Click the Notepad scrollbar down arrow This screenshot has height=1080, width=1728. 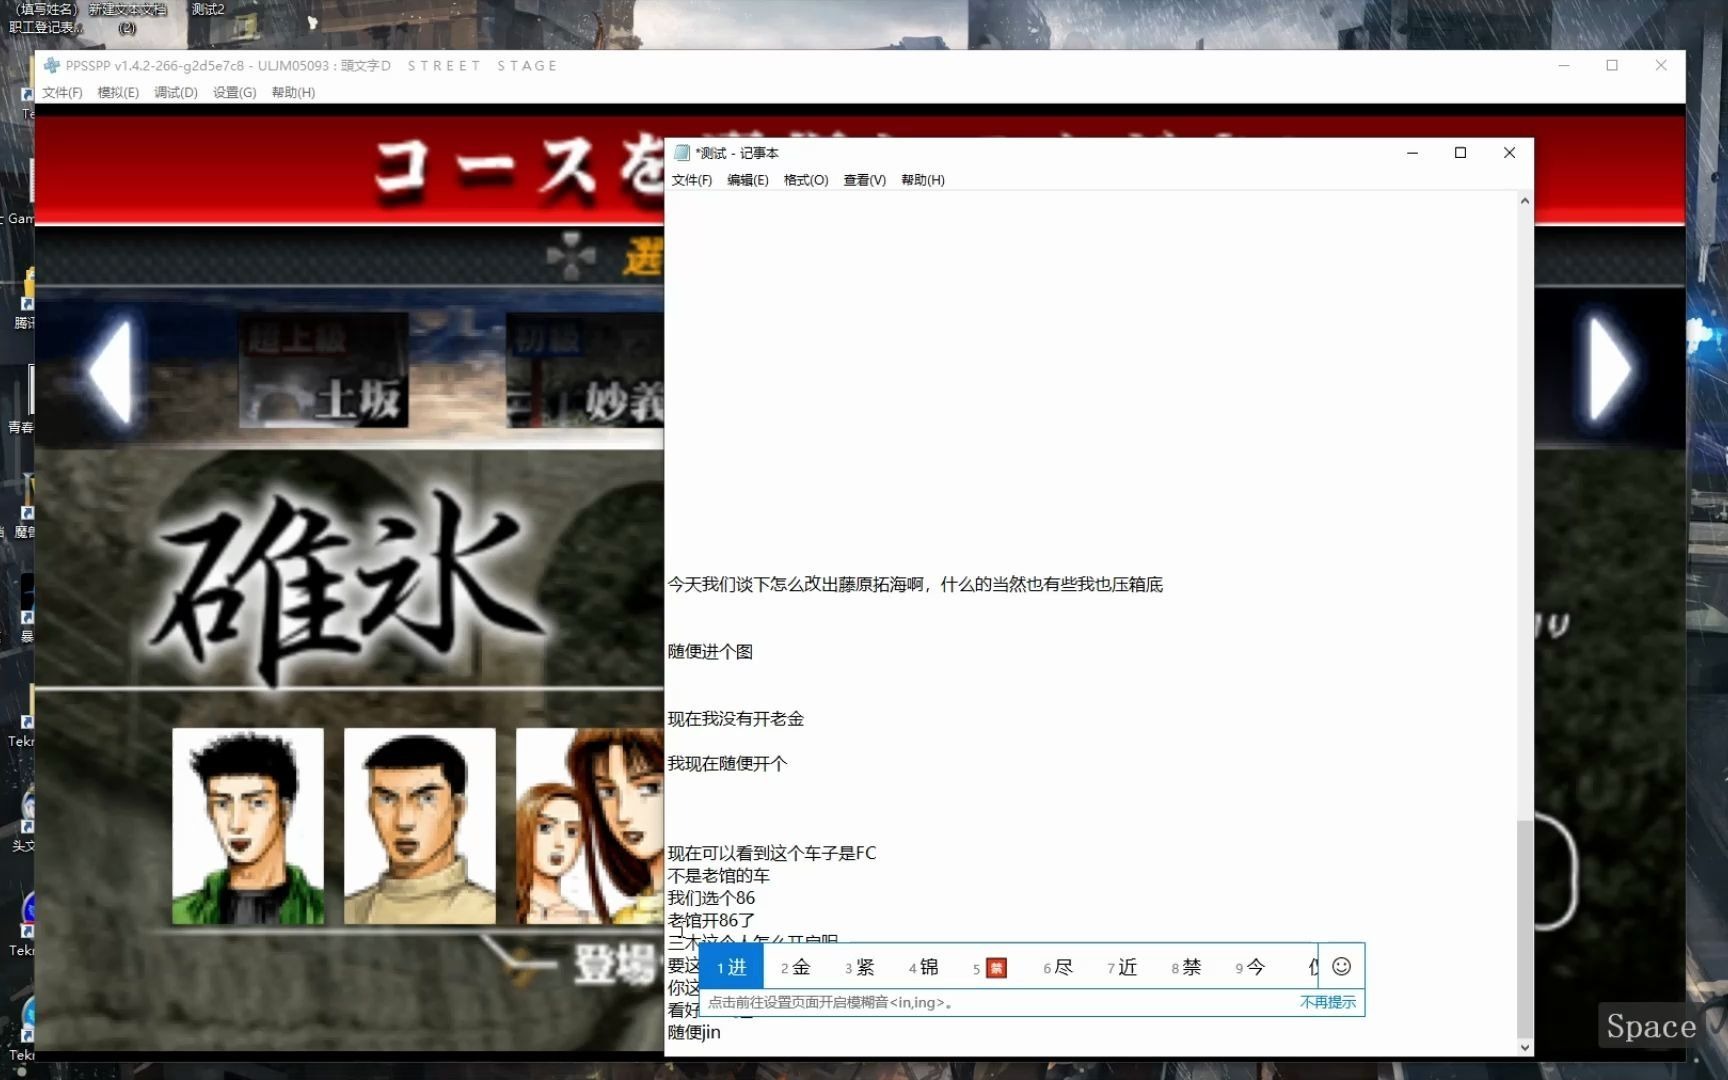[x=1524, y=1047]
